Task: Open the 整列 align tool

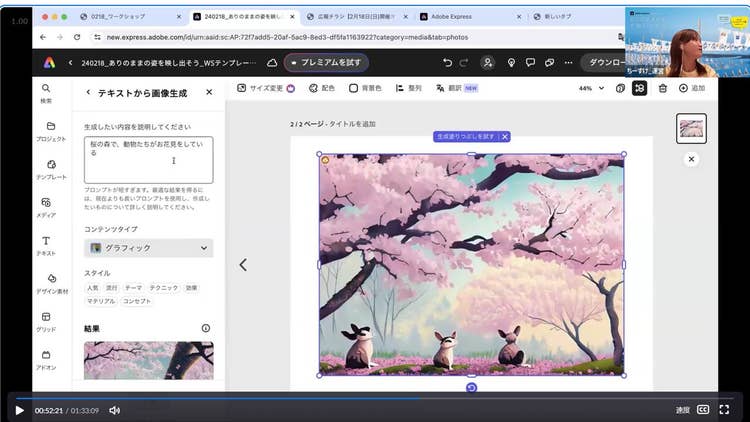Action: click(x=408, y=88)
